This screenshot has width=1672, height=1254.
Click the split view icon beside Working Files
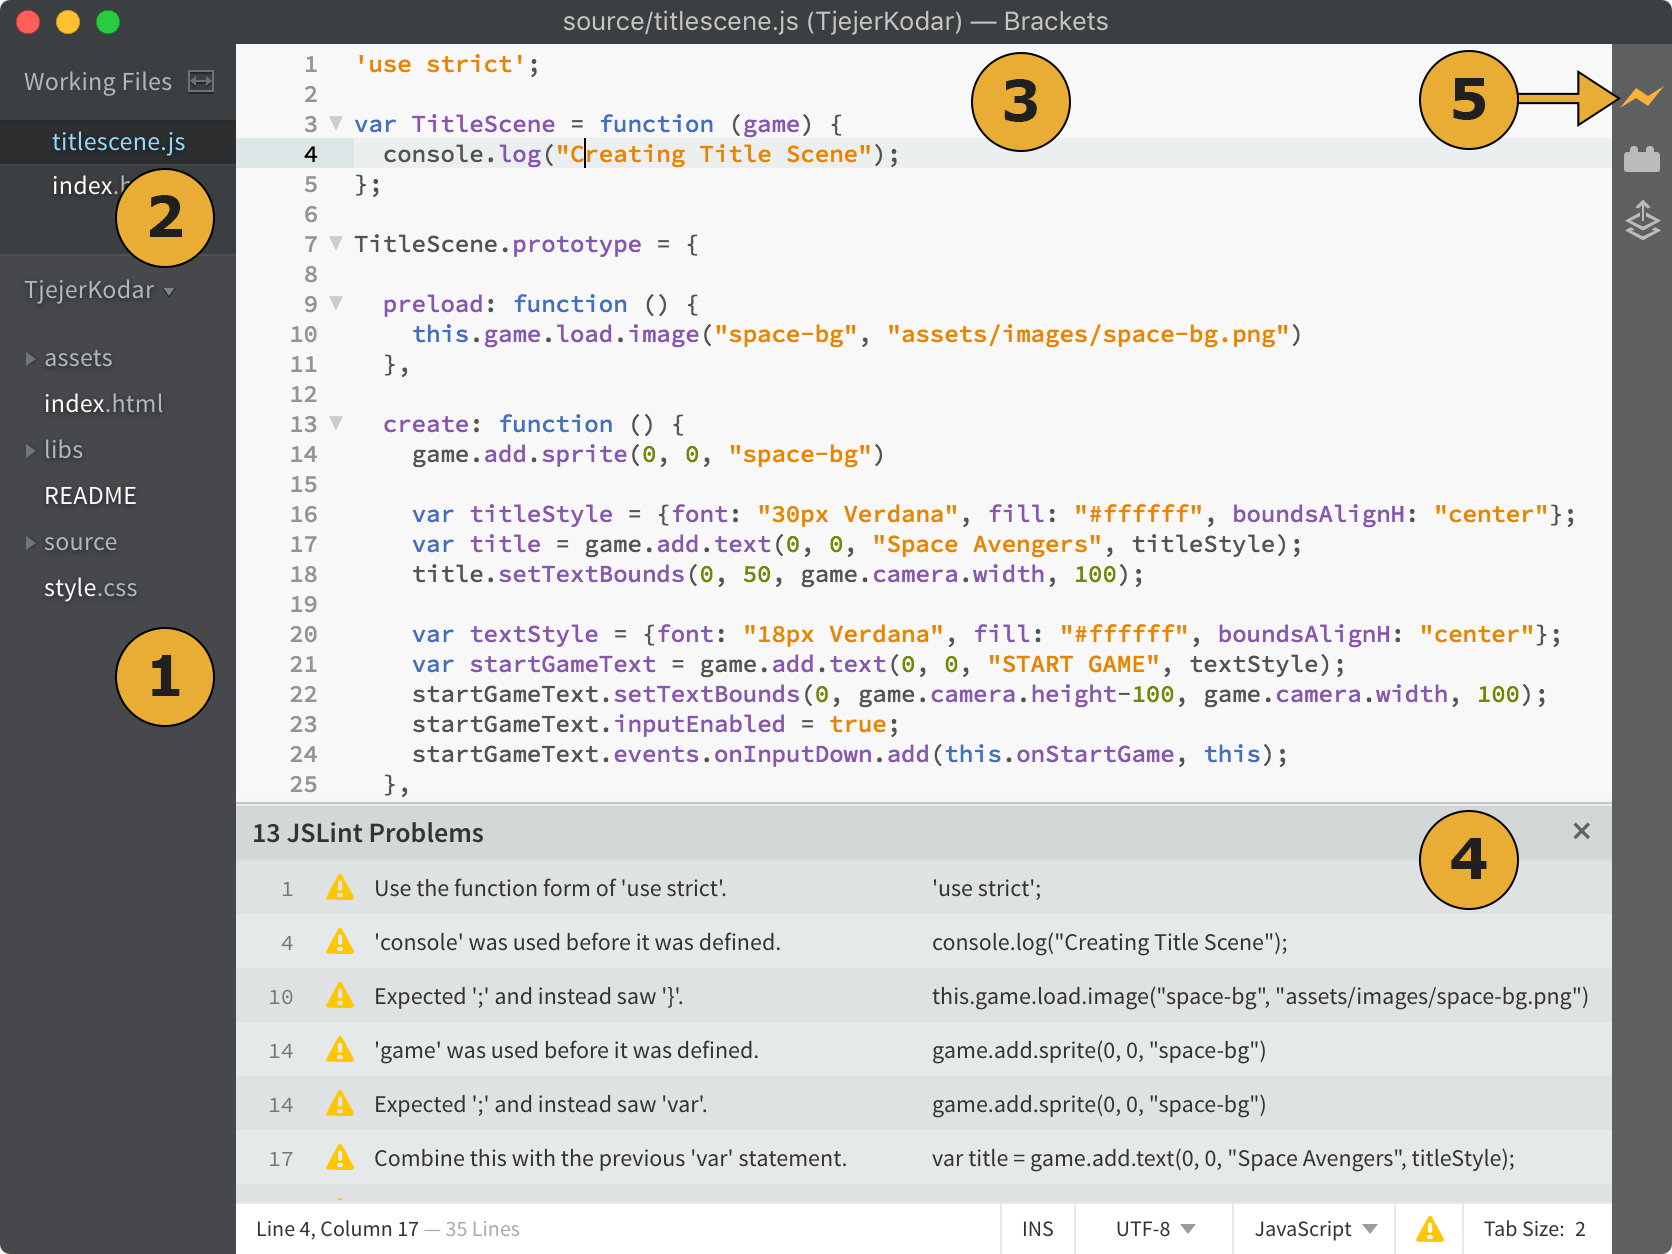pyautogui.click(x=201, y=82)
